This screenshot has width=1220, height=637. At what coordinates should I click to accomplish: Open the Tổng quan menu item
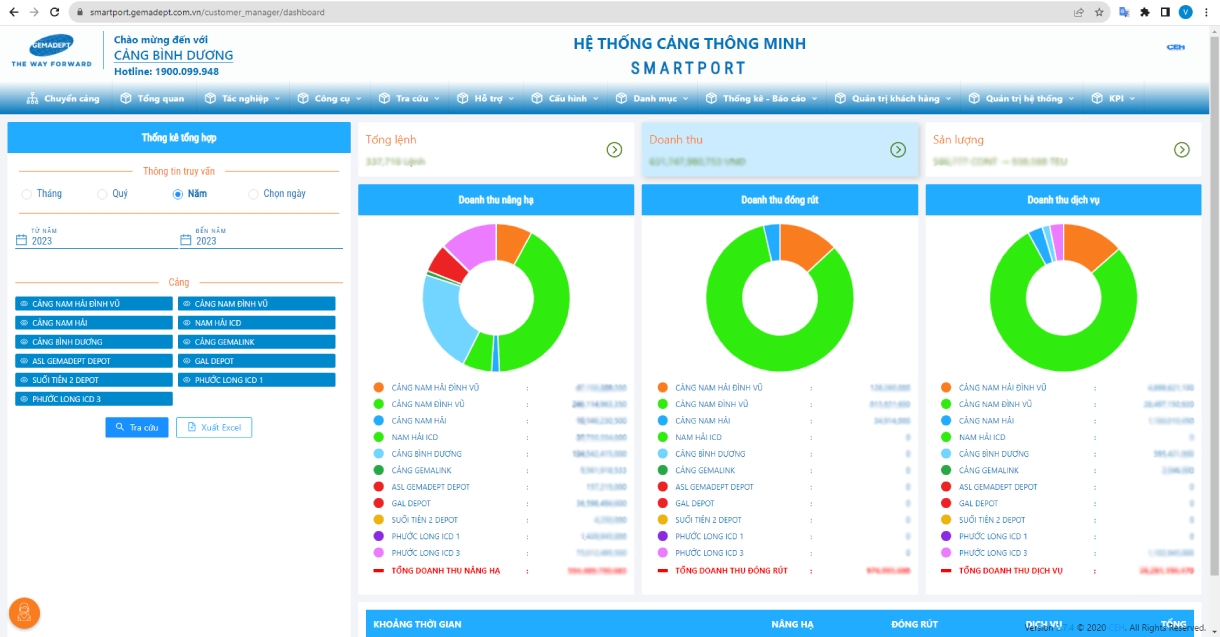tap(152, 98)
